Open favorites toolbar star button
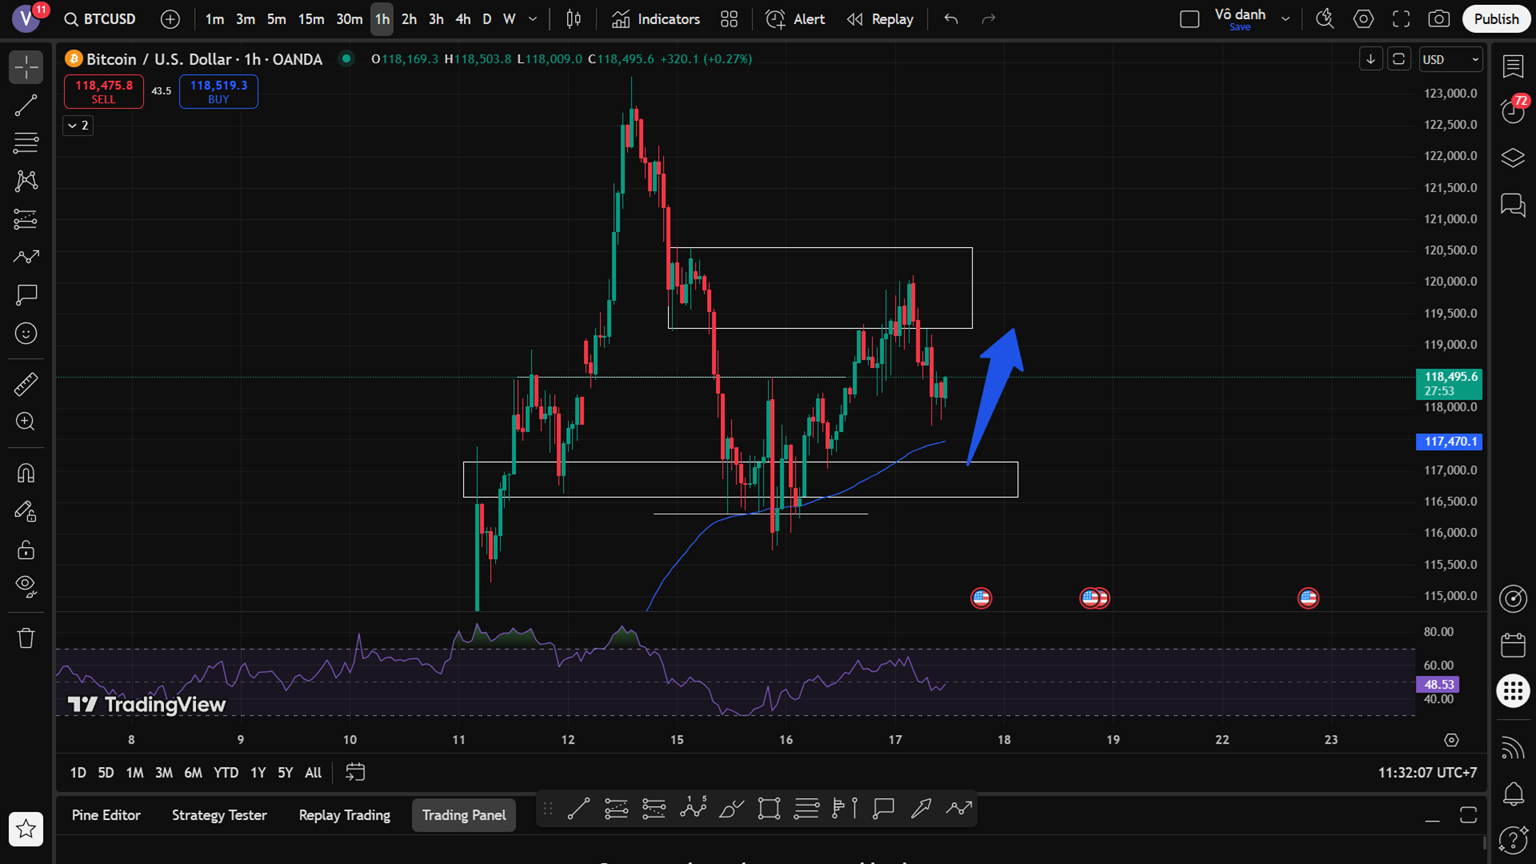This screenshot has height=864, width=1536. (x=26, y=829)
